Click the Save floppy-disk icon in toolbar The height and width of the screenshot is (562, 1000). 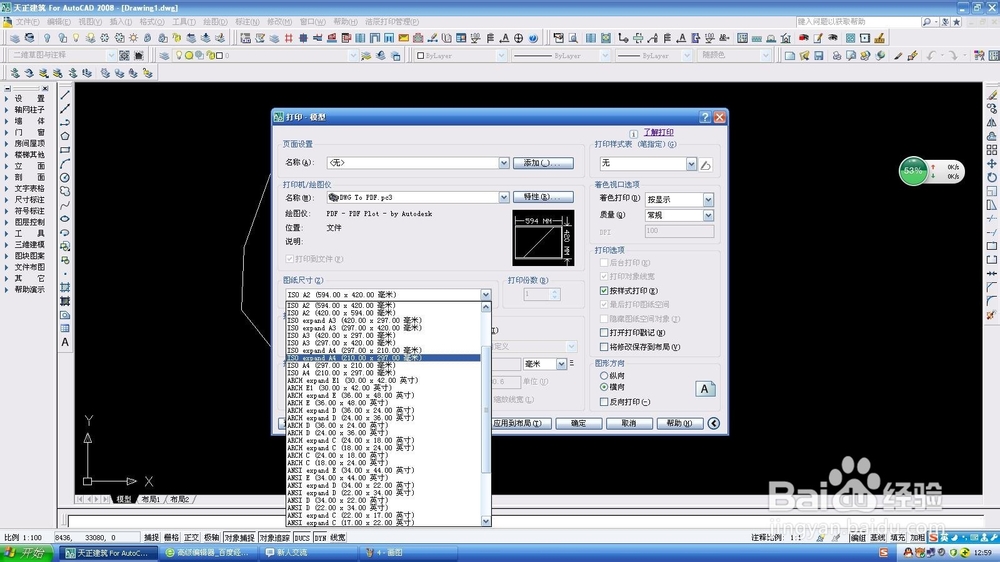818,55
